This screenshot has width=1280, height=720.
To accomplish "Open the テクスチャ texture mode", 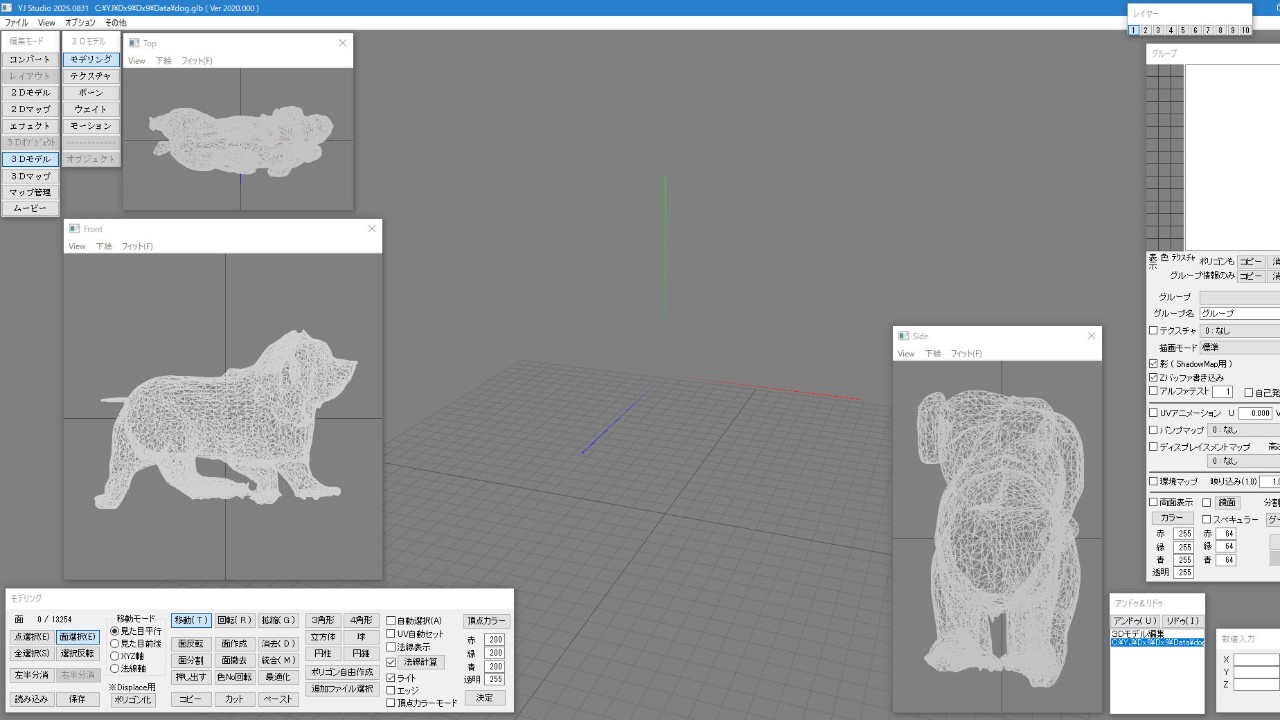I will tap(91, 76).
